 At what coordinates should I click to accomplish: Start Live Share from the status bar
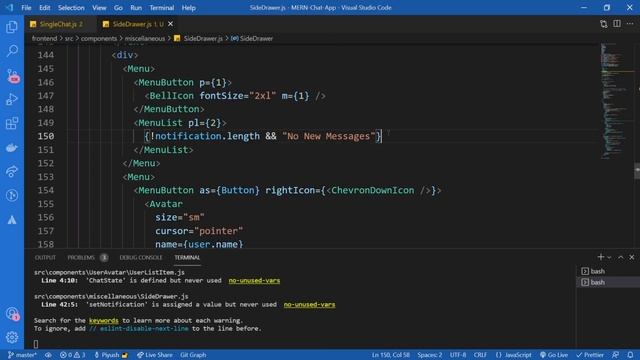click(154, 355)
